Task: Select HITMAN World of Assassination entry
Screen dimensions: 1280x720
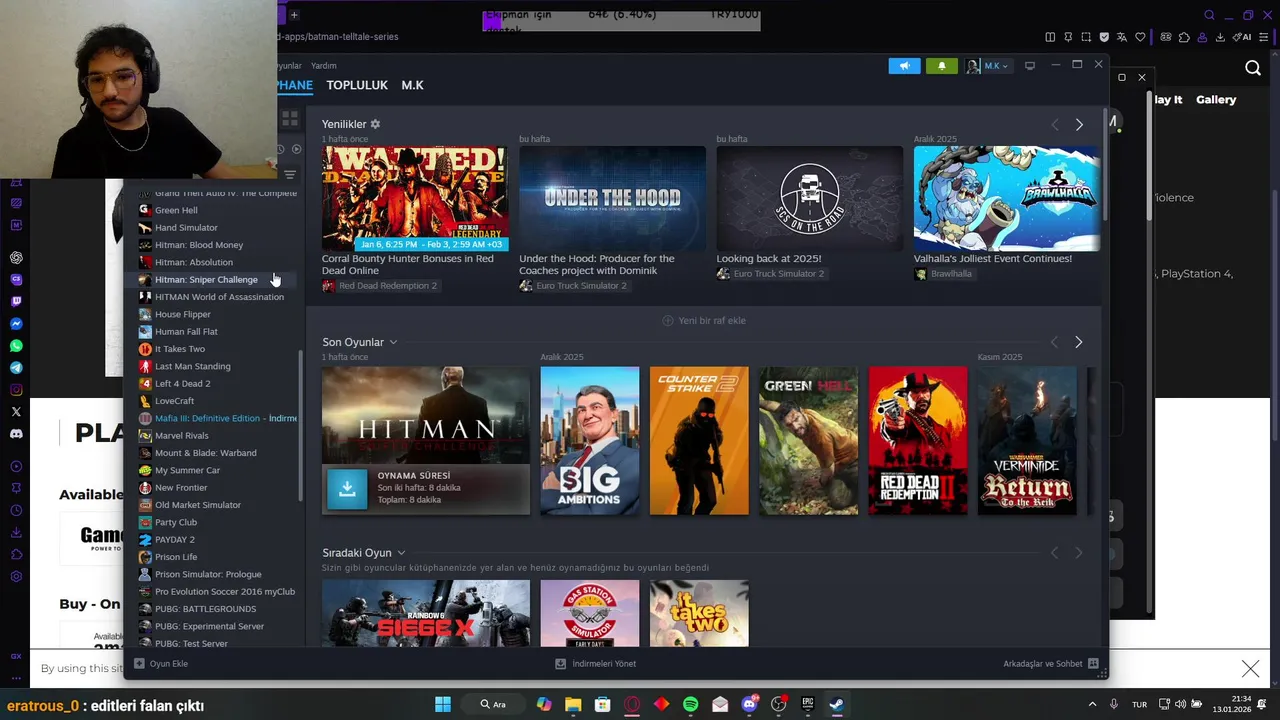Action: coord(219,297)
